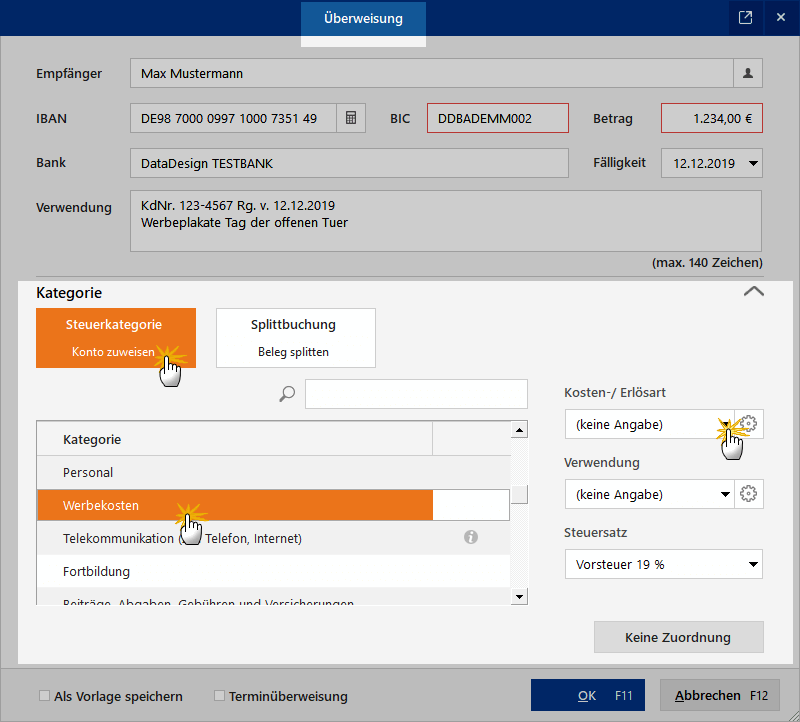
Task: Select Steuerkategorie Konto zuweisen tile
Action: point(116,338)
